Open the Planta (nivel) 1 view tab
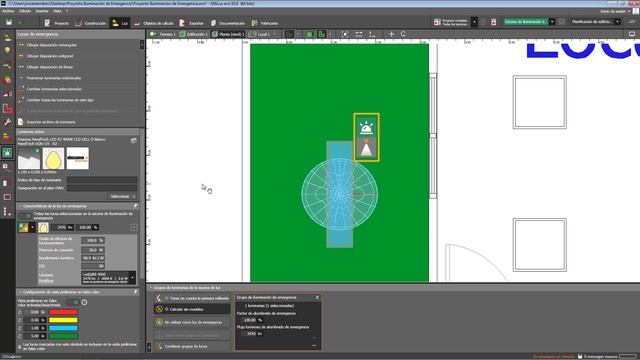Image resolution: width=640 pixels, height=360 pixels. point(228,34)
